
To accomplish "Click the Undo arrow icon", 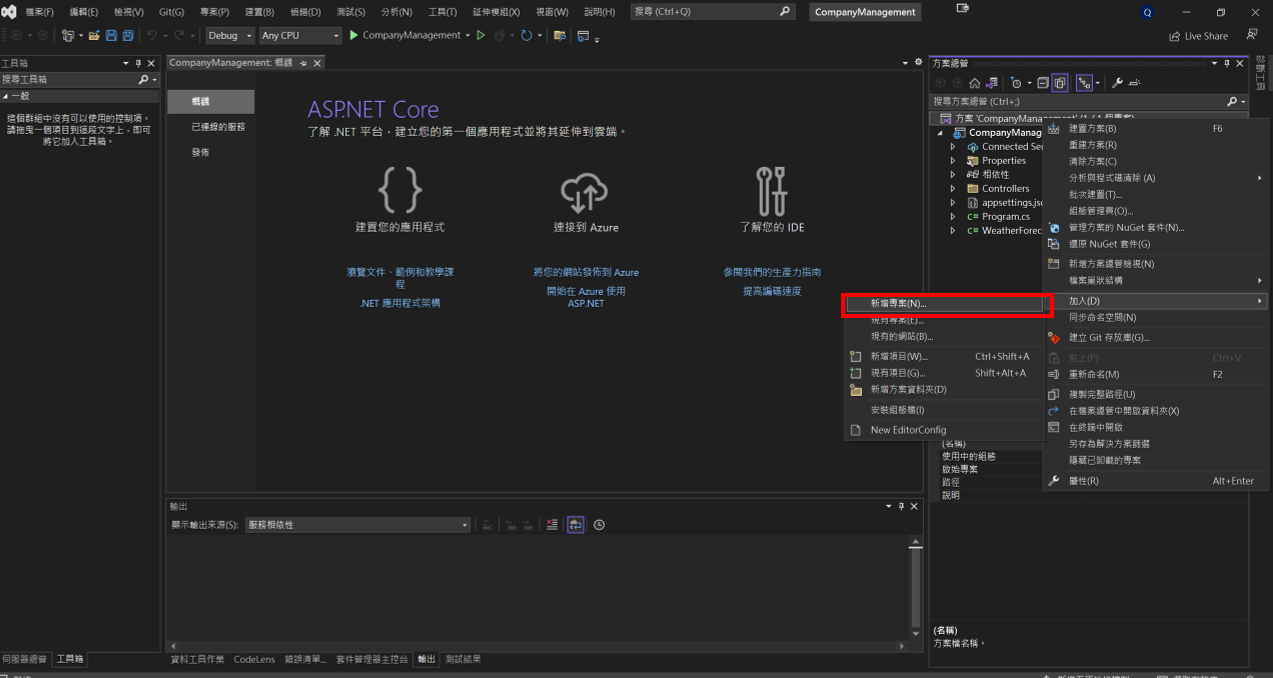I will coord(152,35).
